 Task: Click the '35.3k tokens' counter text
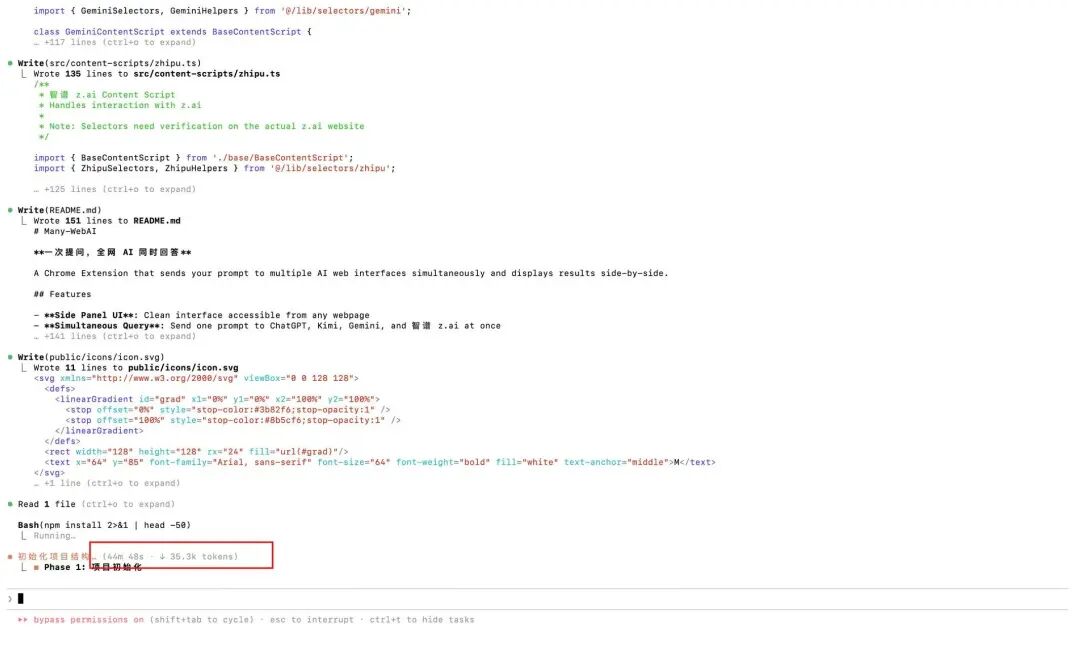(204, 556)
